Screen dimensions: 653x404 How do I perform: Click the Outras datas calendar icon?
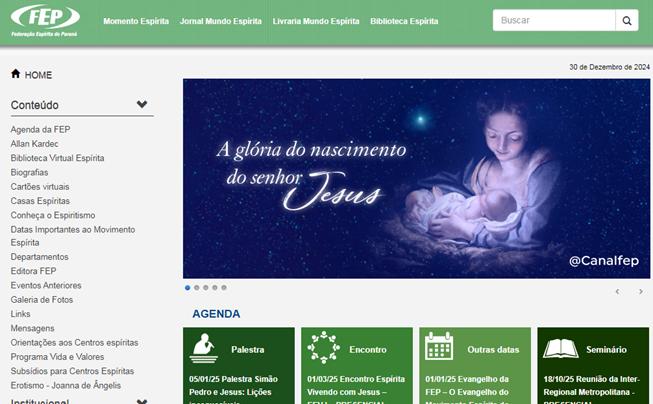point(439,346)
